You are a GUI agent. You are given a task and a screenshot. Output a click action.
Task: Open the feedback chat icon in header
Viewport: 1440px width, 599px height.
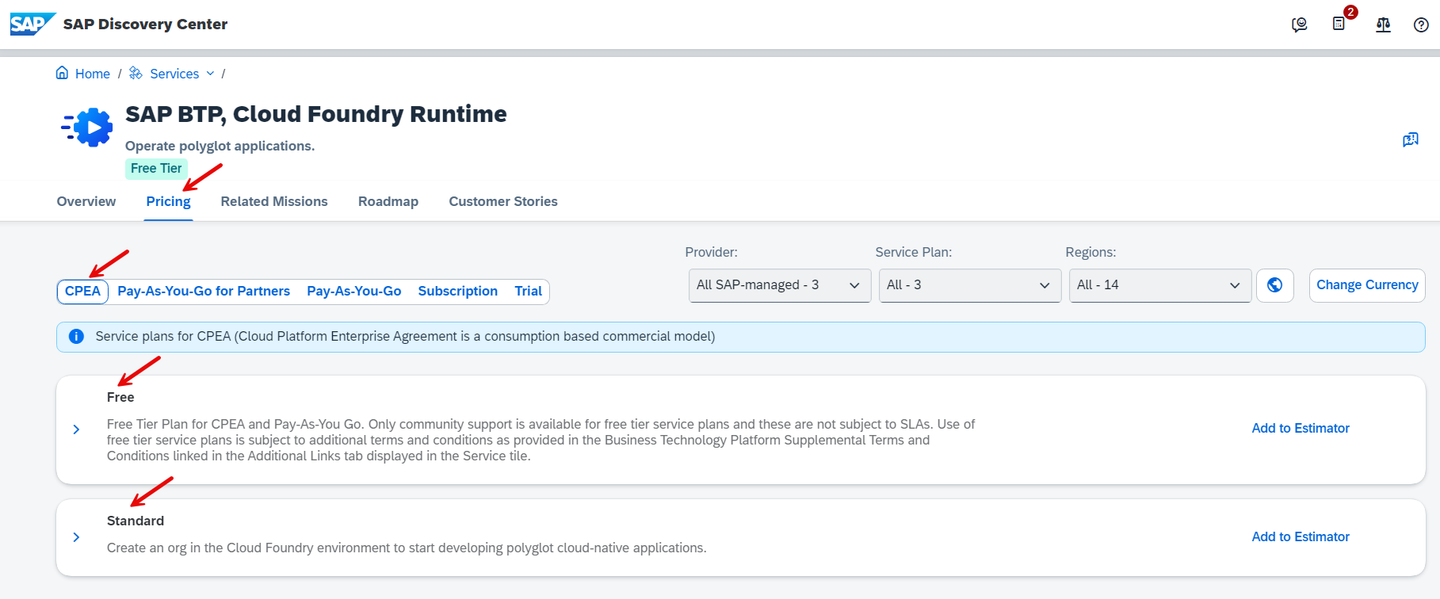tap(1299, 25)
